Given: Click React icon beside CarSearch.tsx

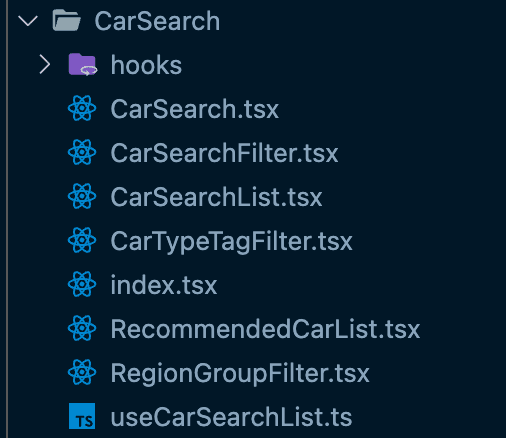Looking at the screenshot, I should pyautogui.click(x=82, y=108).
